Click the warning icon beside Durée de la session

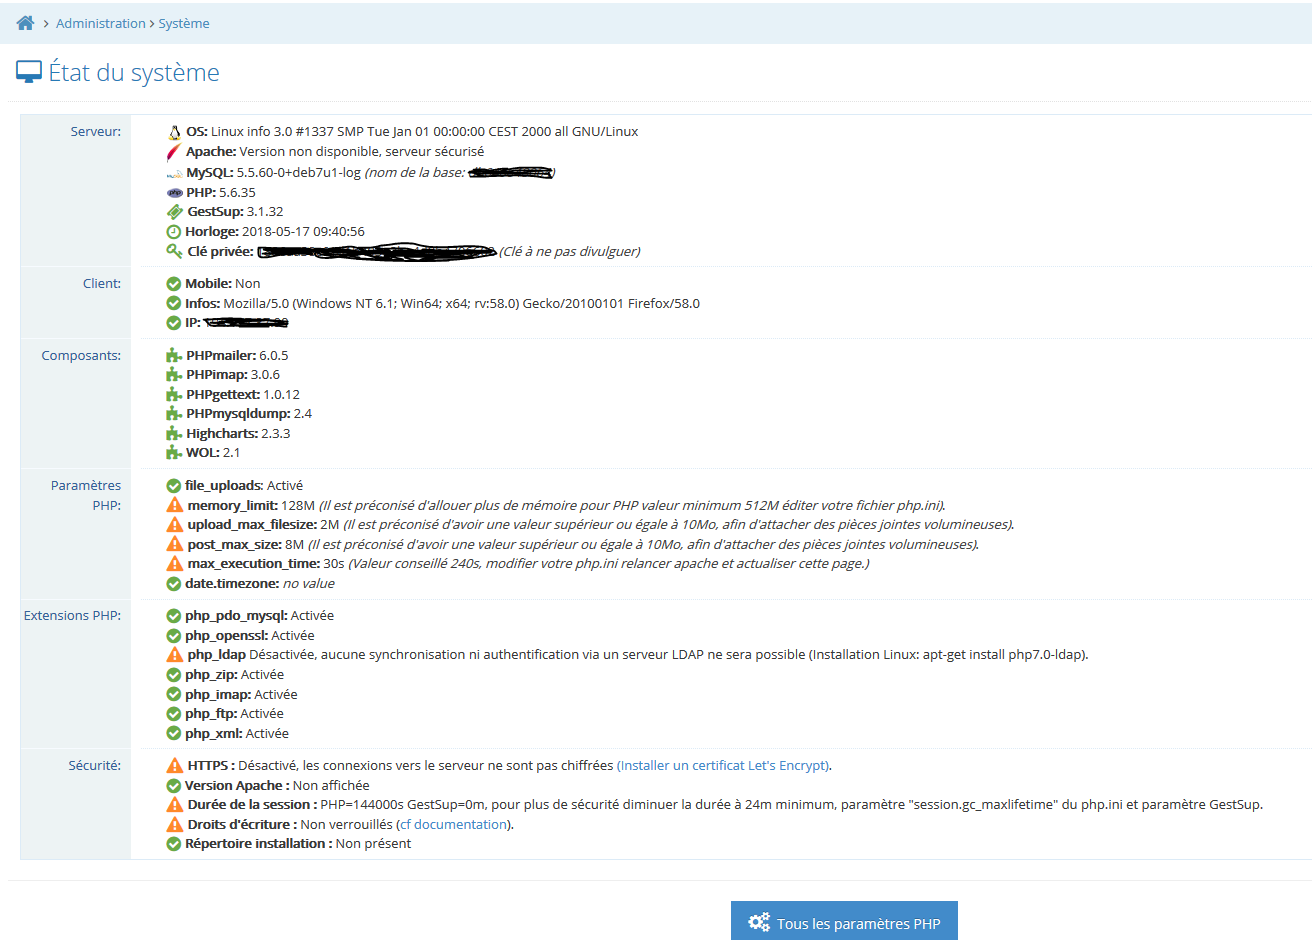[175, 804]
